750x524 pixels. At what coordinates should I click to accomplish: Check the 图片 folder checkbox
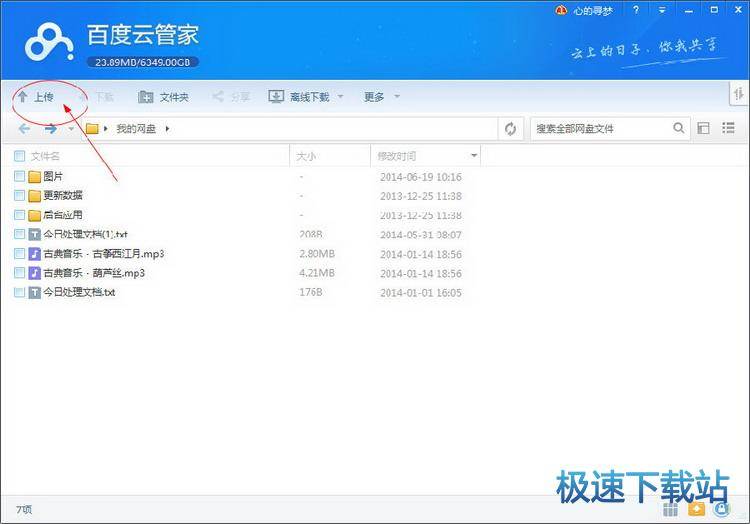pyautogui.click(x=20, y=176)
